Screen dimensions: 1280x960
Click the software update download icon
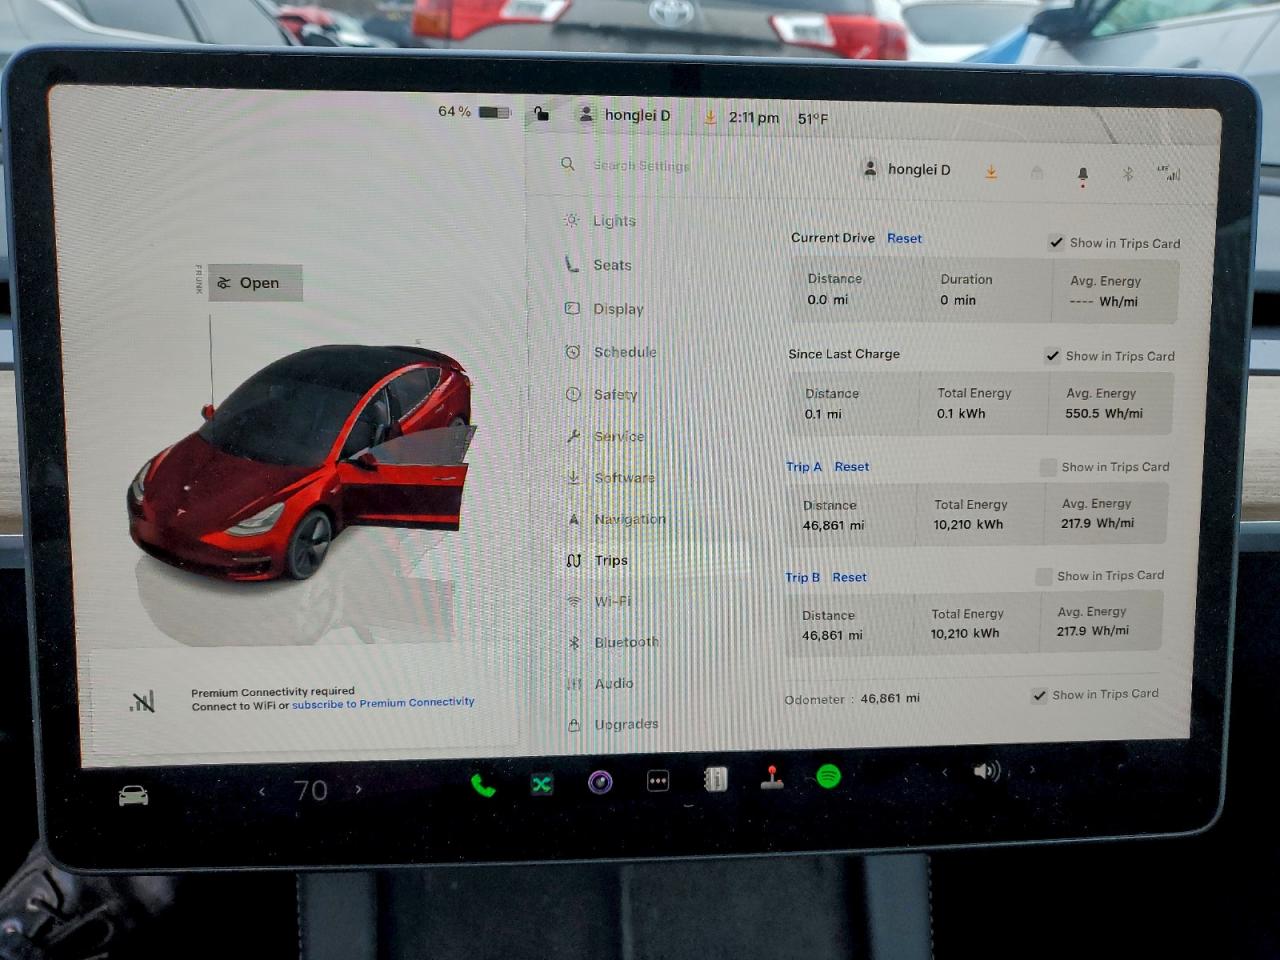991,172
